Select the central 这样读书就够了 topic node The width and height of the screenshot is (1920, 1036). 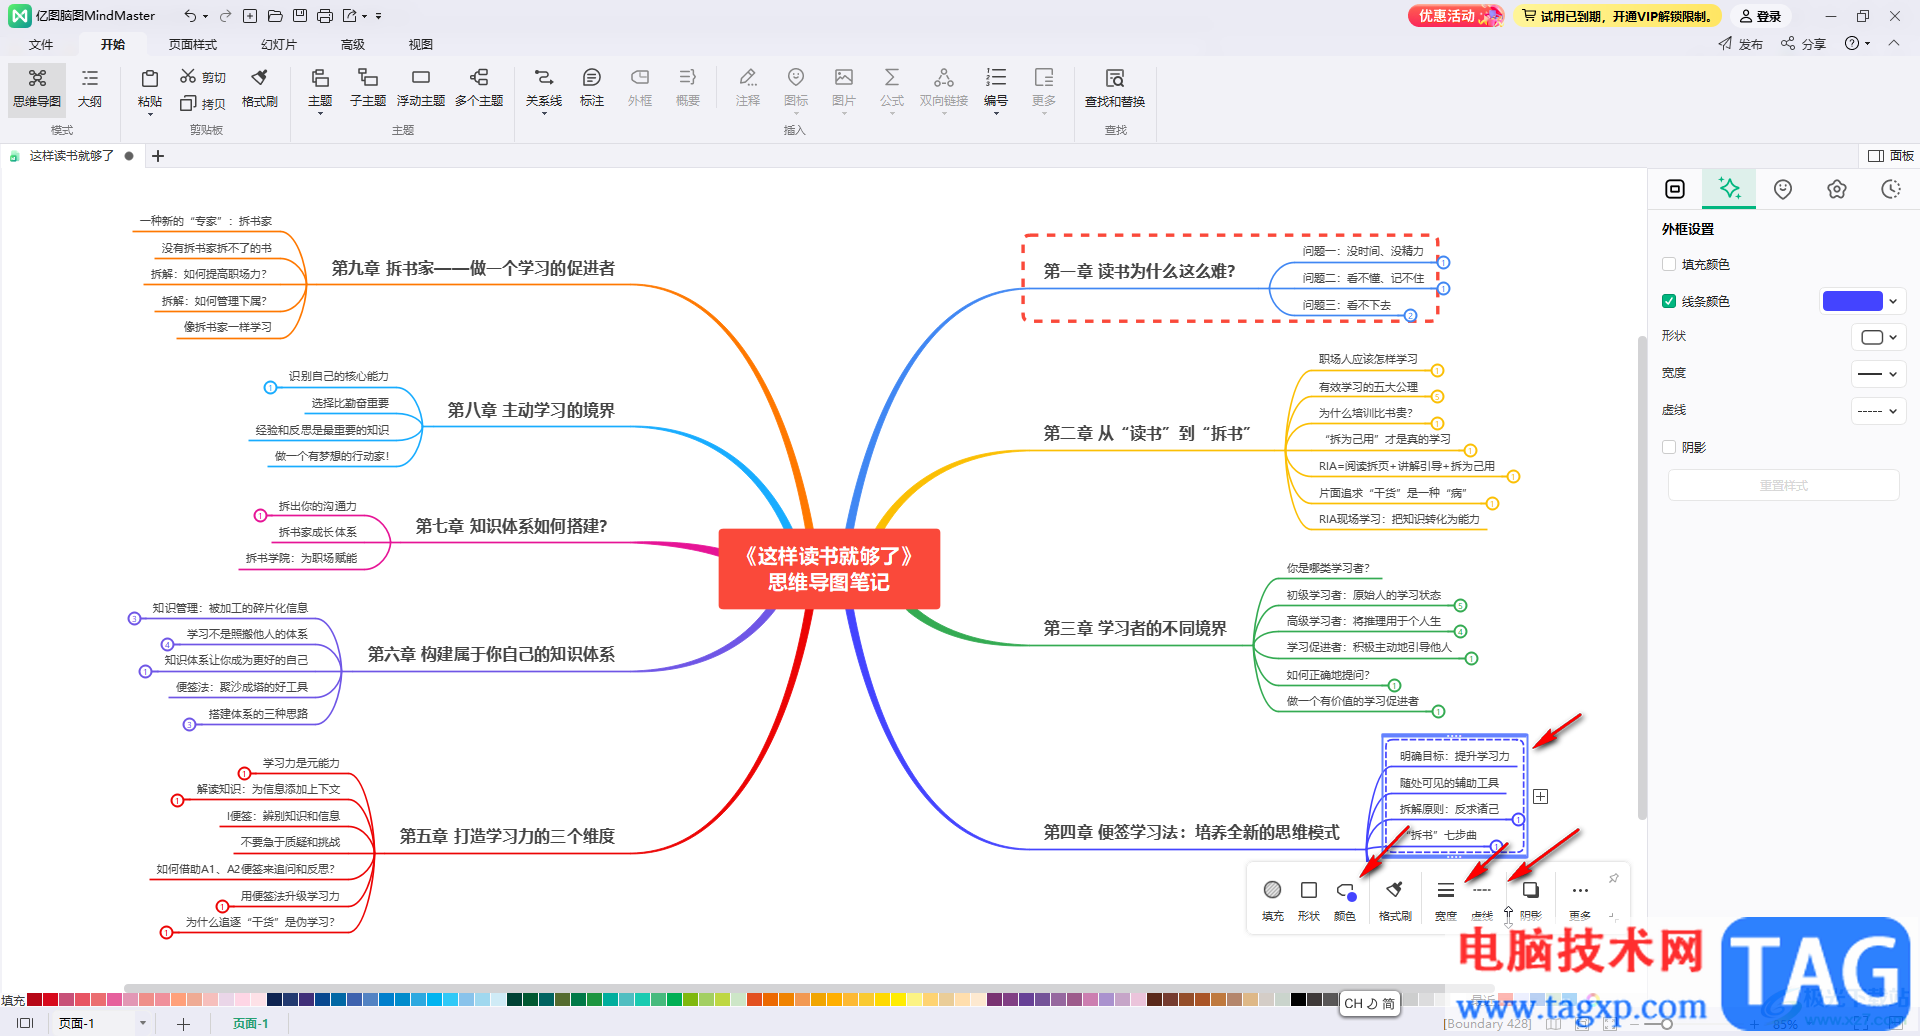coord(829,569)
